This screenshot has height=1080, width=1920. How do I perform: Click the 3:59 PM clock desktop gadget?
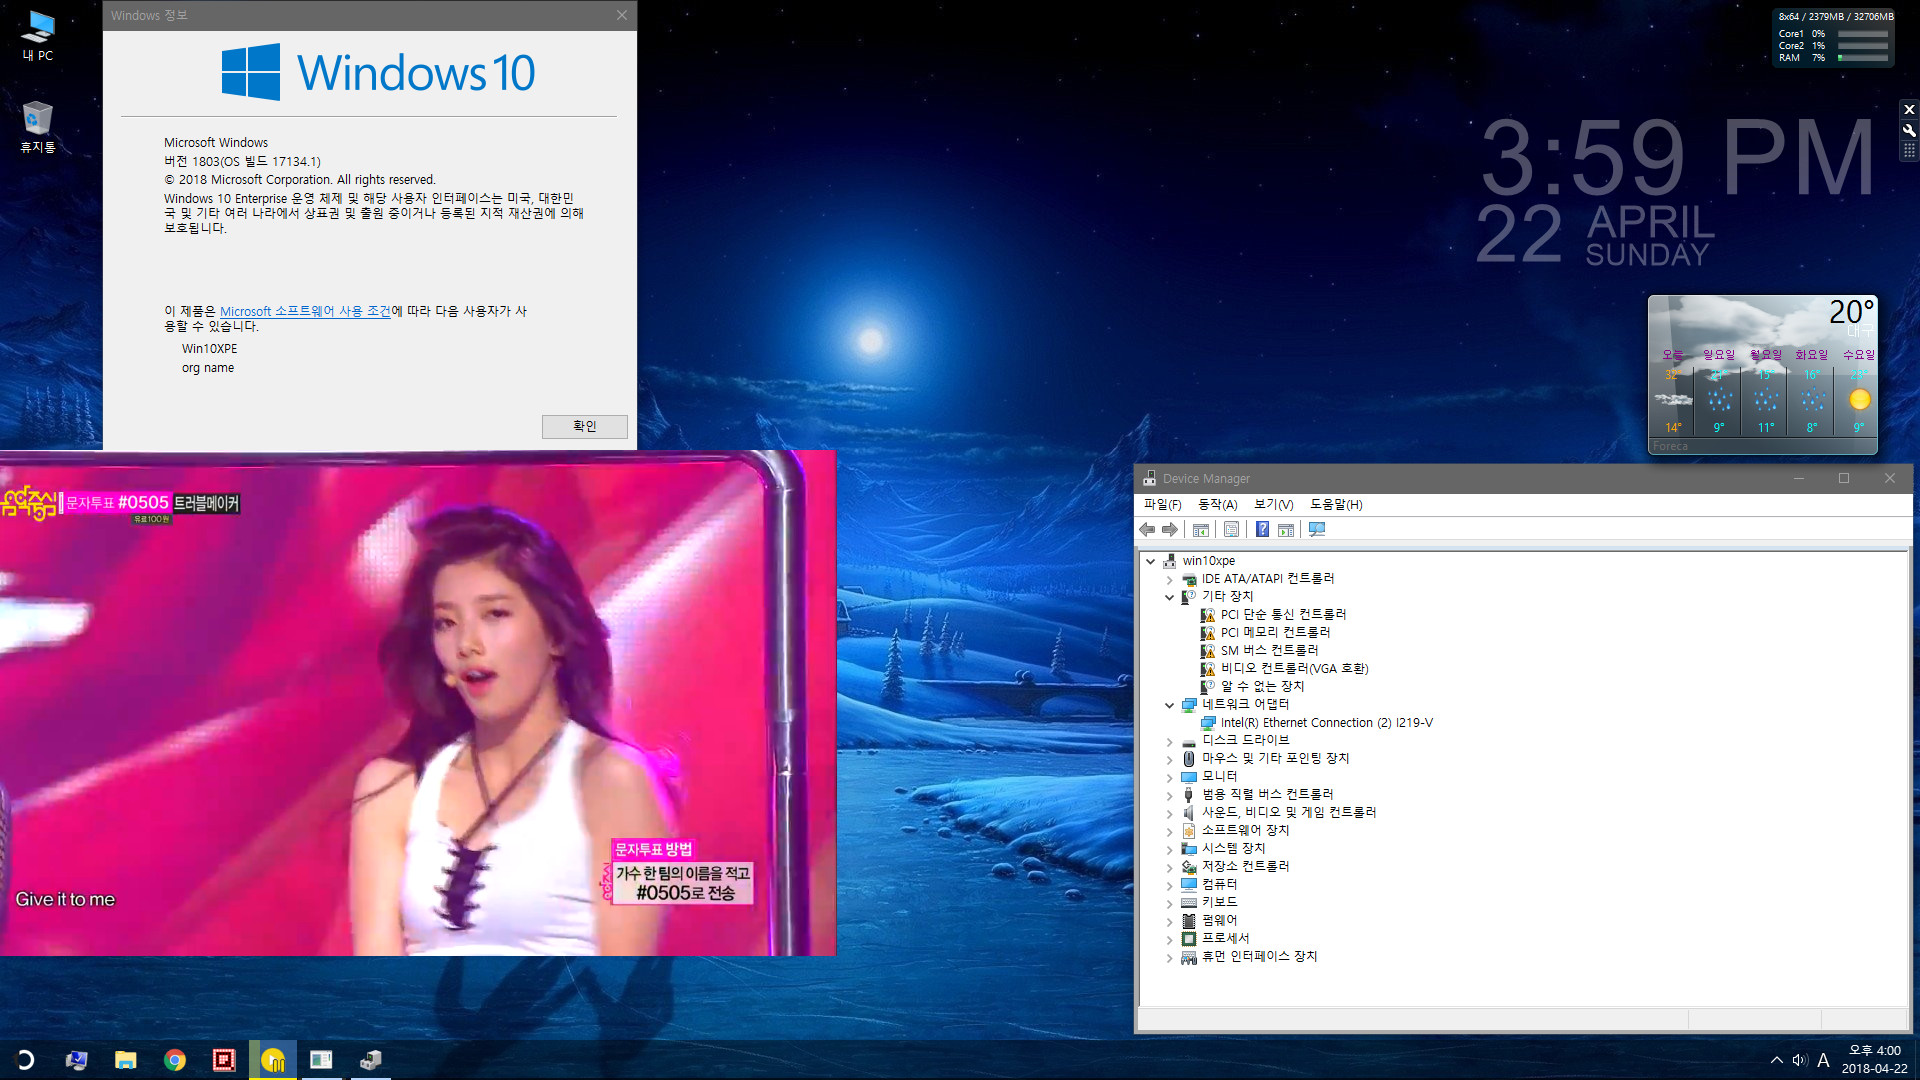pos(1677,157)
